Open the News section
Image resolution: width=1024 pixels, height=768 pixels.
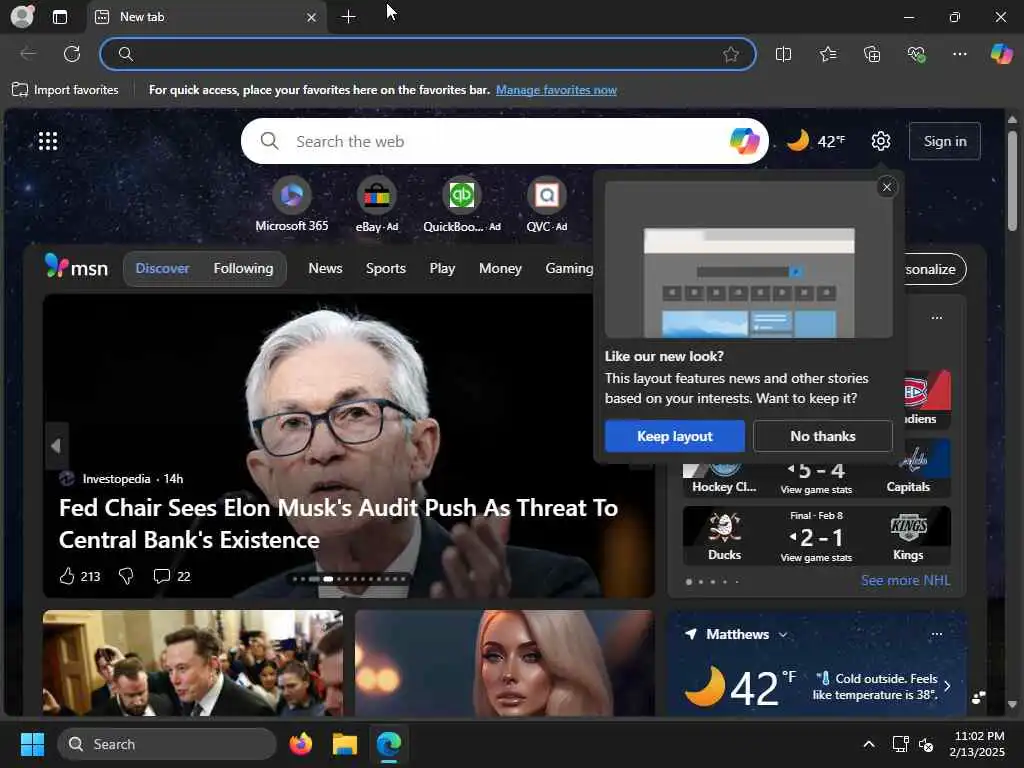pos(325,268)
